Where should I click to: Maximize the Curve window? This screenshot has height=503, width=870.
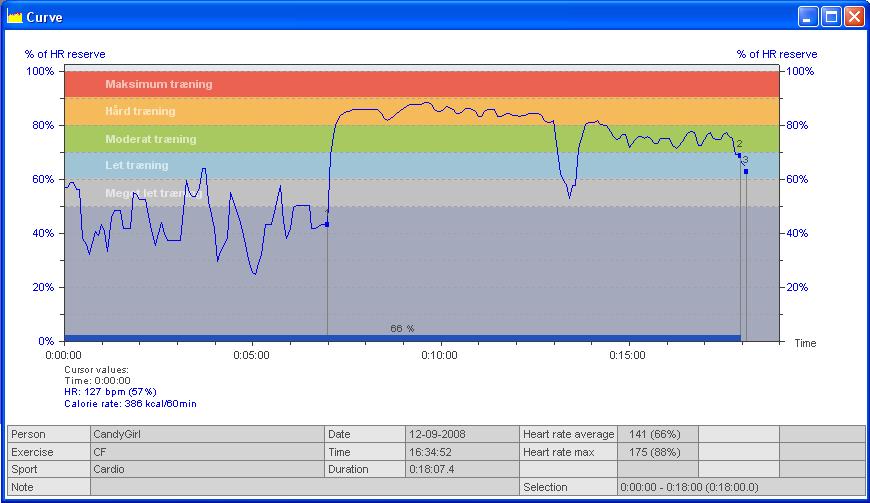click(x=831, y=17)
